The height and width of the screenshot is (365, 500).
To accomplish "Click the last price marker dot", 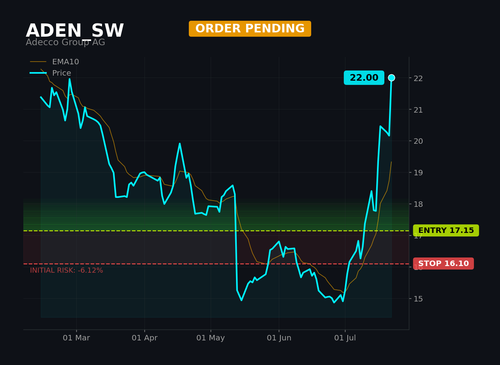I will click(392, 78).
